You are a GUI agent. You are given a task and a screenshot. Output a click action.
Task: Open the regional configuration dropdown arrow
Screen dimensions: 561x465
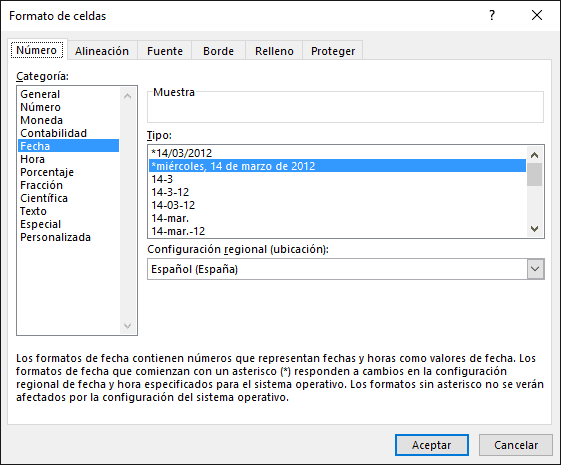535,269
